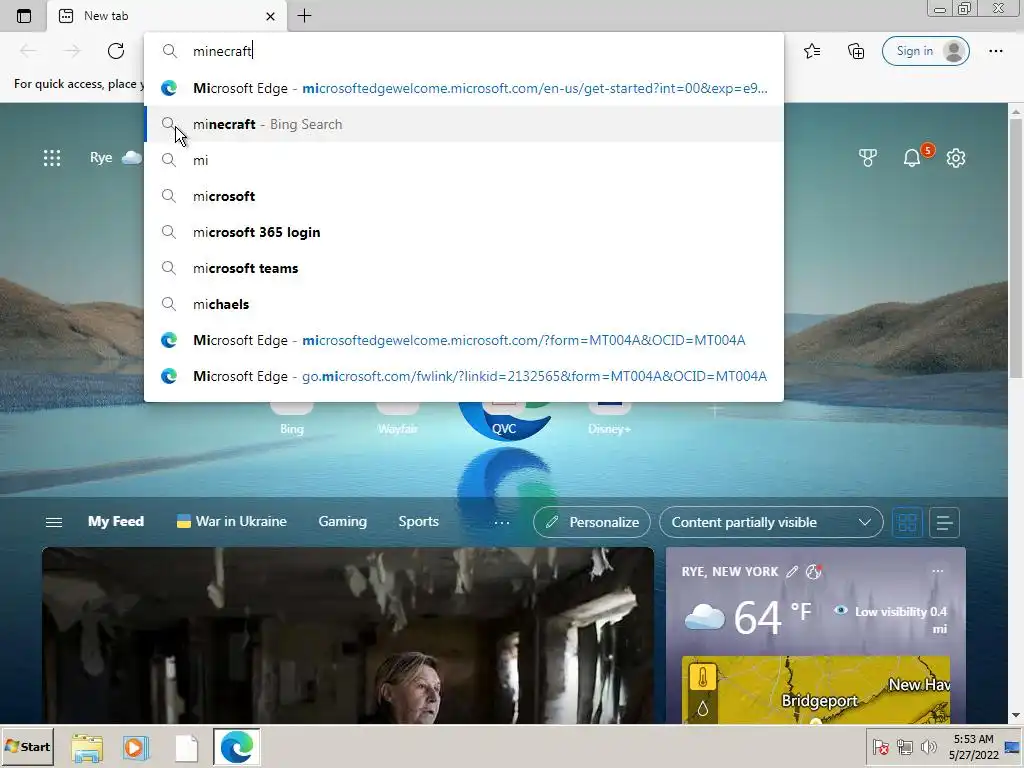The image size is (1024, 768).
Task: Choose the 'microsoft' search suggestion
Action: [464, 196]
